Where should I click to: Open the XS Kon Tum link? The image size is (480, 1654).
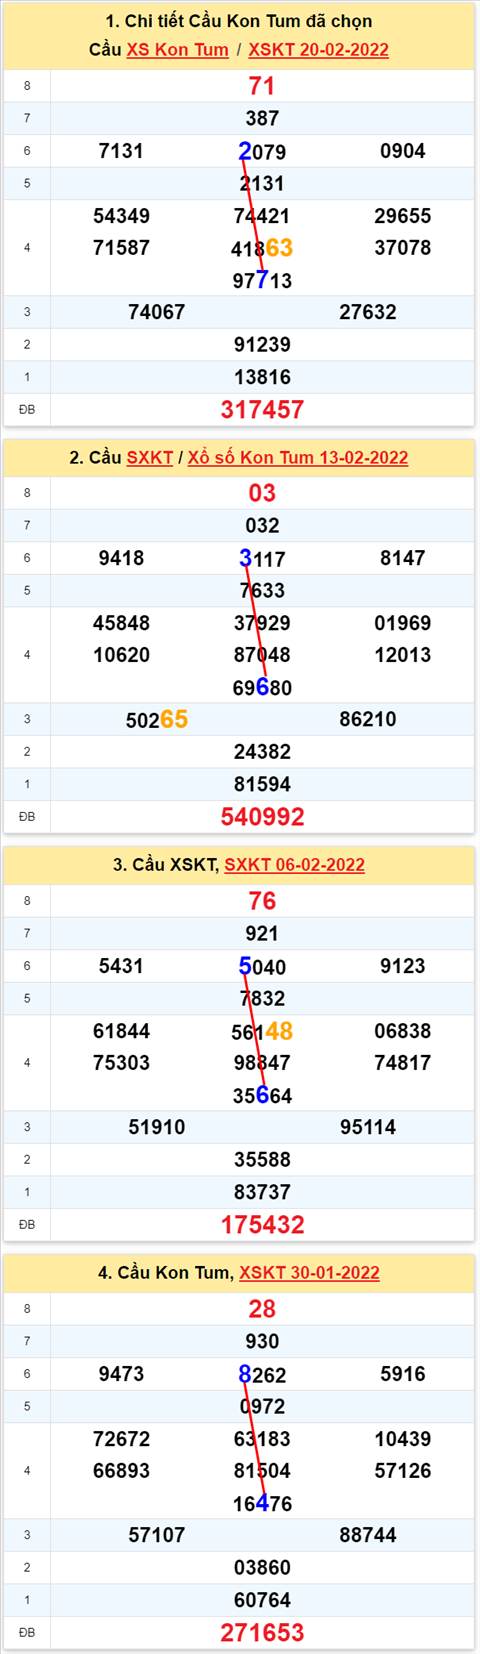(177, 49)
